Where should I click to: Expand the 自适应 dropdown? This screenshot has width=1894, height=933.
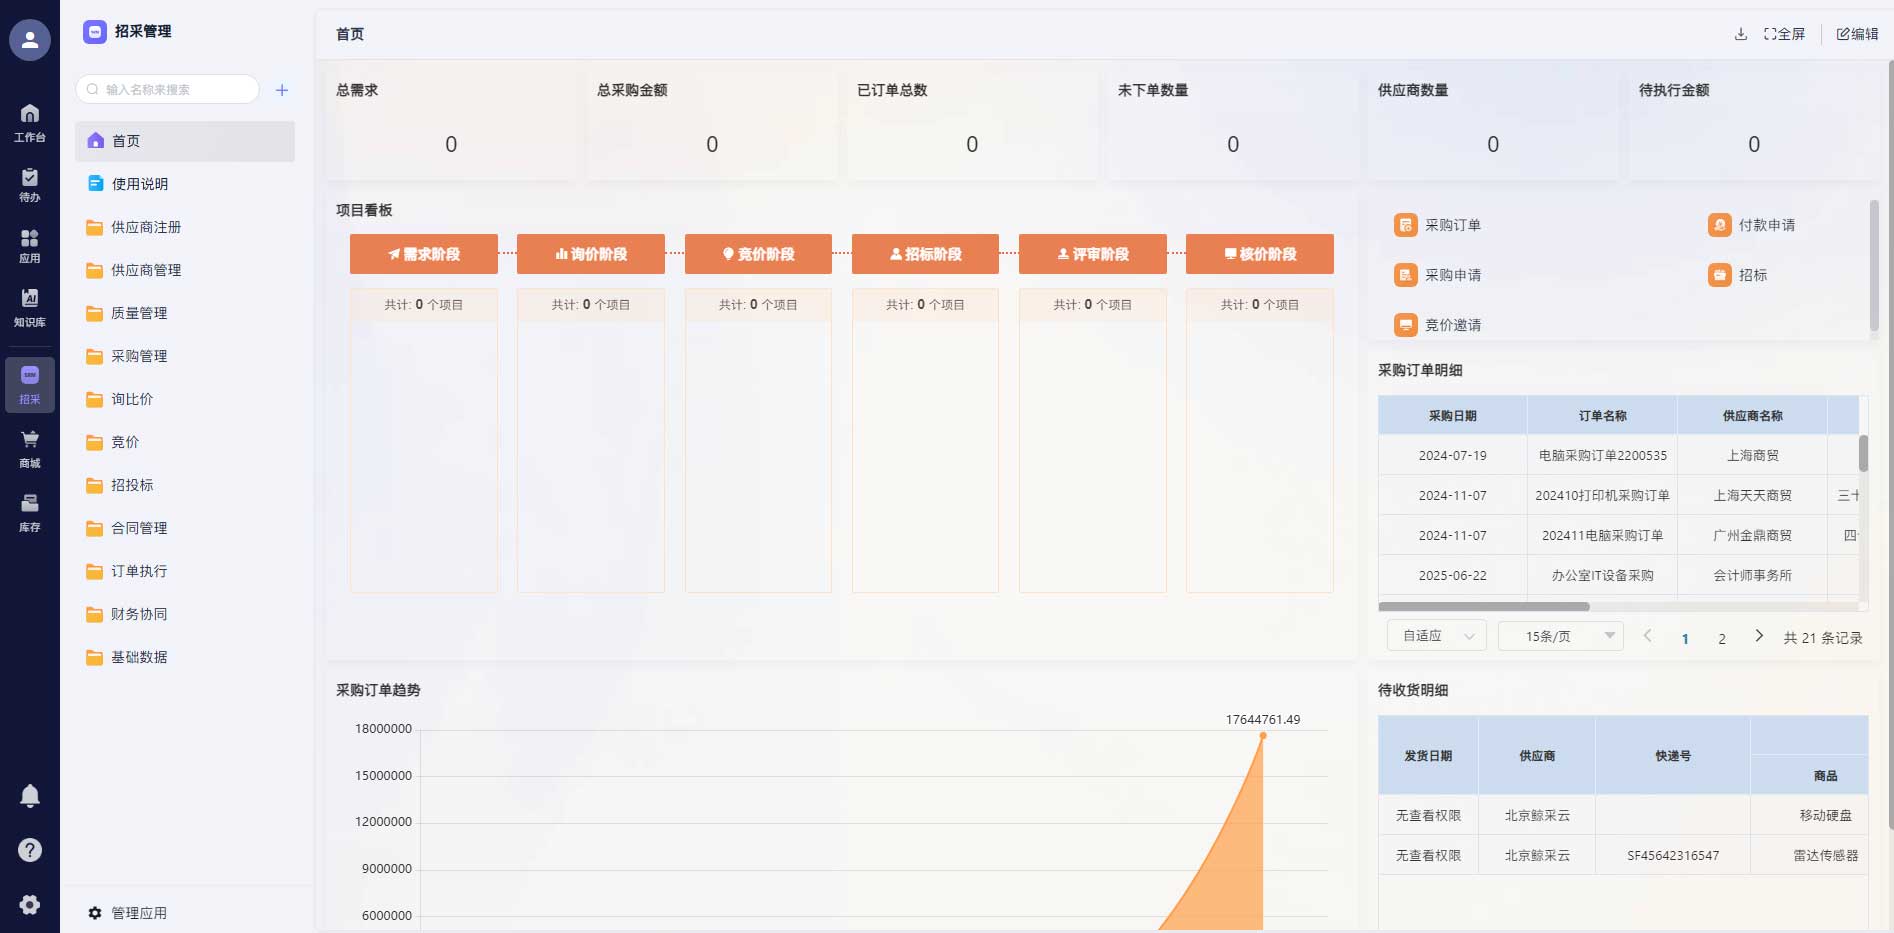(1436, 636)
